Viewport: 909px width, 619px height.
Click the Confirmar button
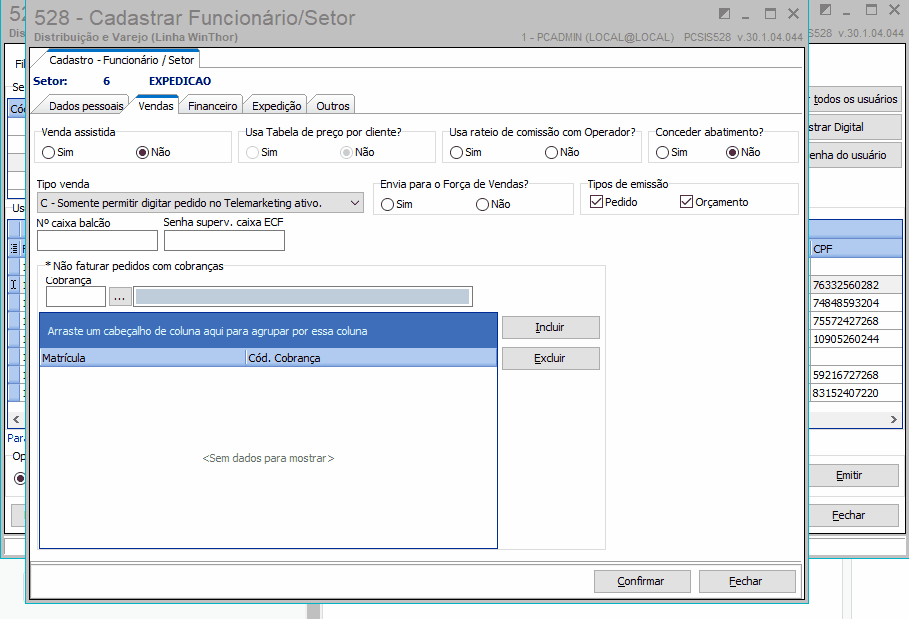[642, 581]
